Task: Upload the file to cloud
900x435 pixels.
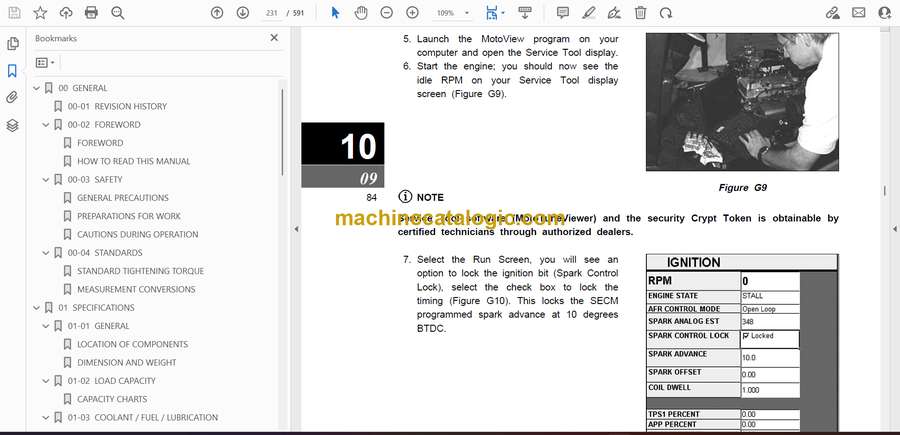Action: [66, 13]
